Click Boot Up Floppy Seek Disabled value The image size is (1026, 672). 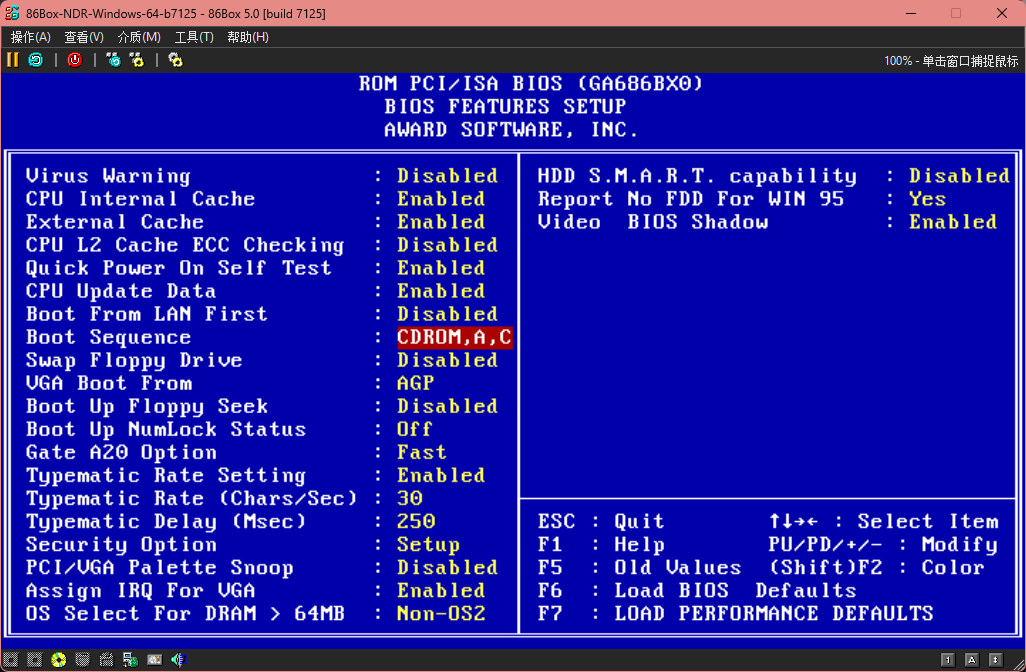[x=447, y=406]
